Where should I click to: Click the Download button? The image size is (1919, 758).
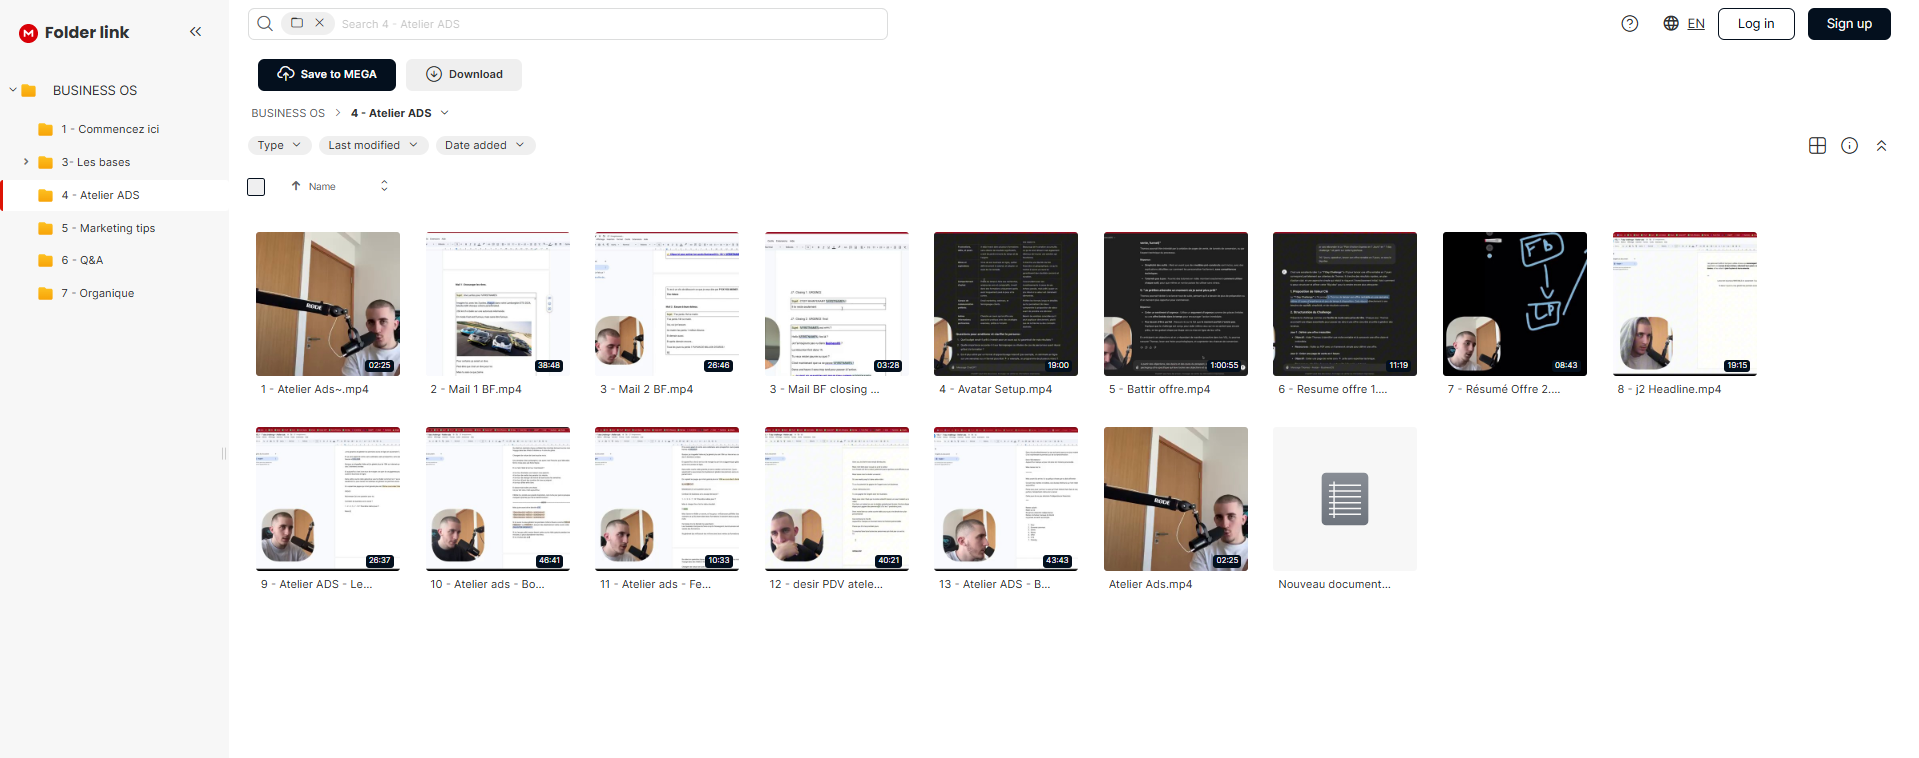[x=464, y=74]
